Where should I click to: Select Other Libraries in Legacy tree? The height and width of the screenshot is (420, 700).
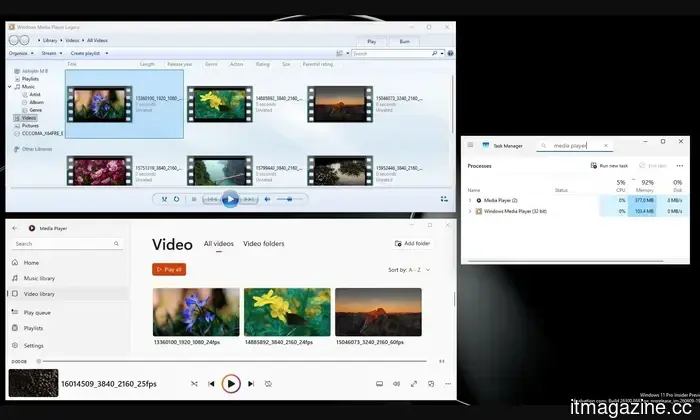[37, 149]
